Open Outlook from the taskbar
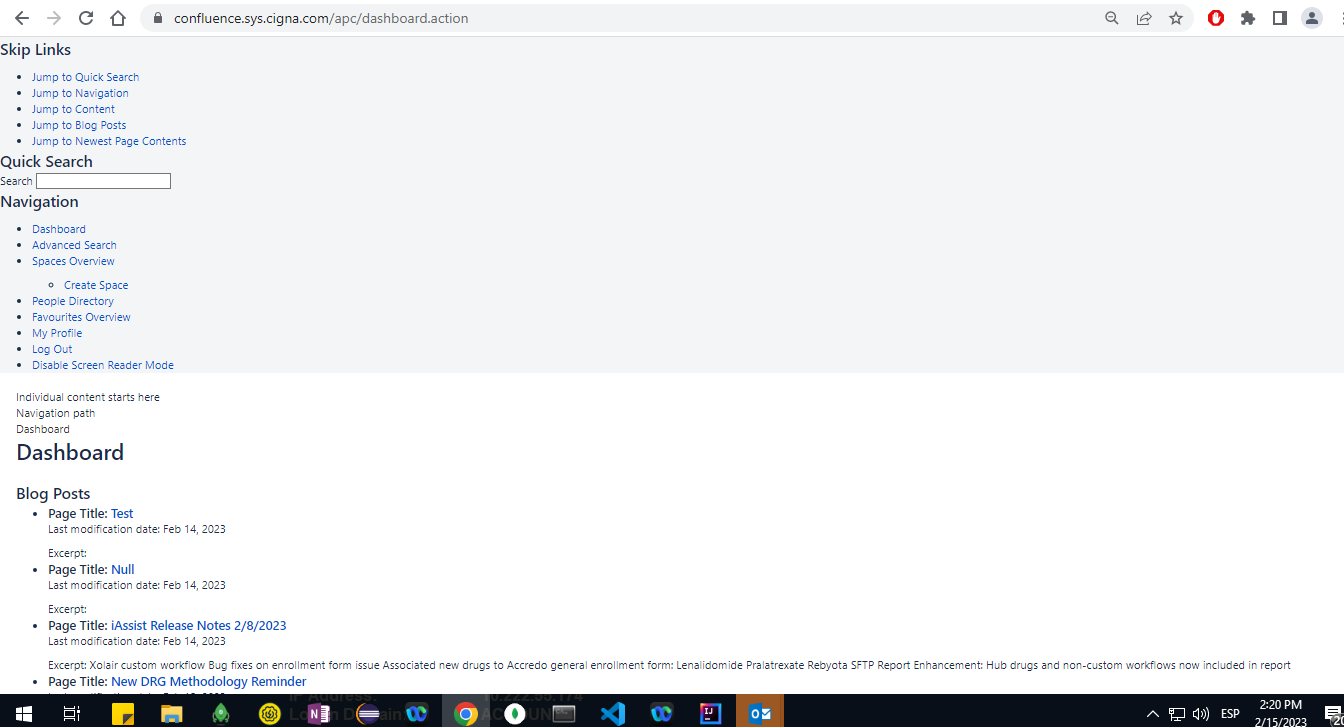1344x727 pixels. click(760, 713)
